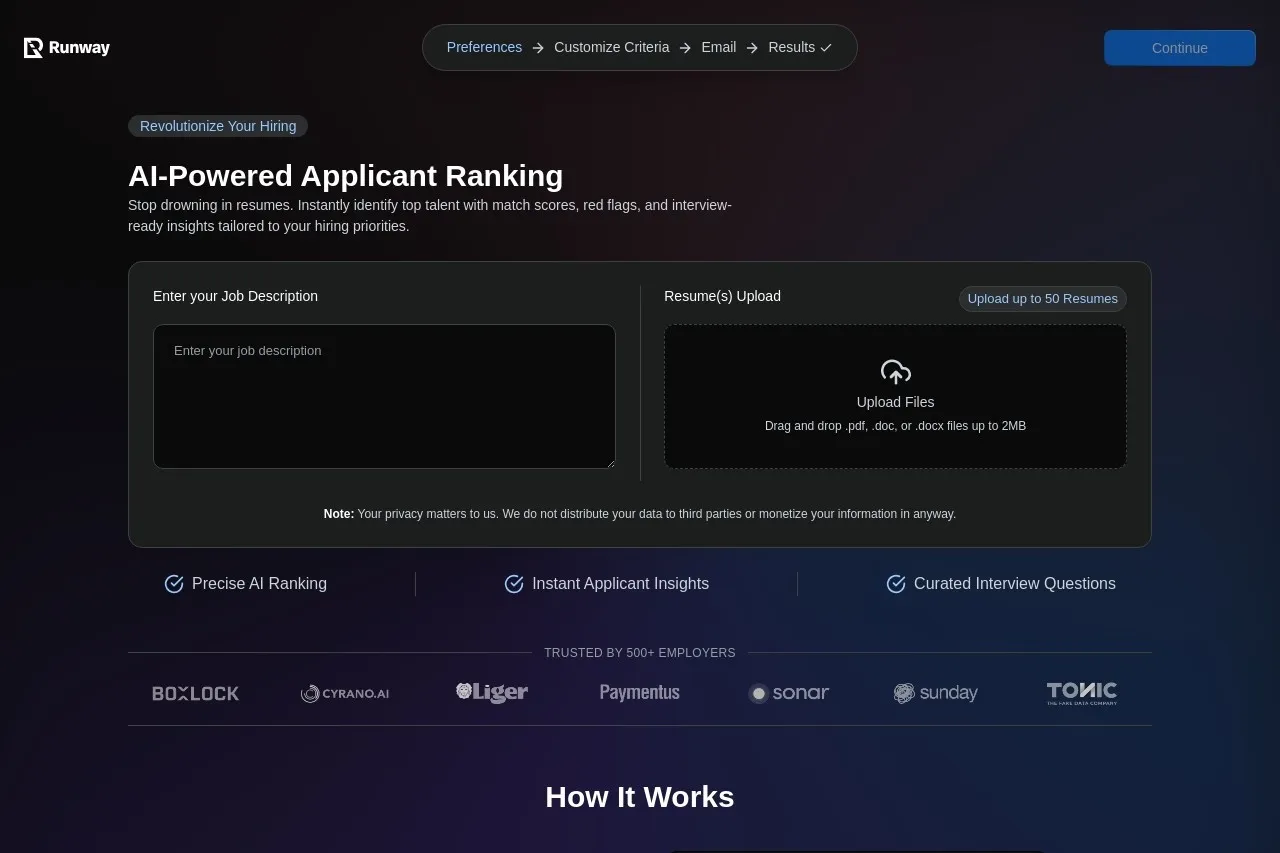Click the Cyrano.AI employer logo
This screenshot has width=1280, height=853.
(345, 693)
